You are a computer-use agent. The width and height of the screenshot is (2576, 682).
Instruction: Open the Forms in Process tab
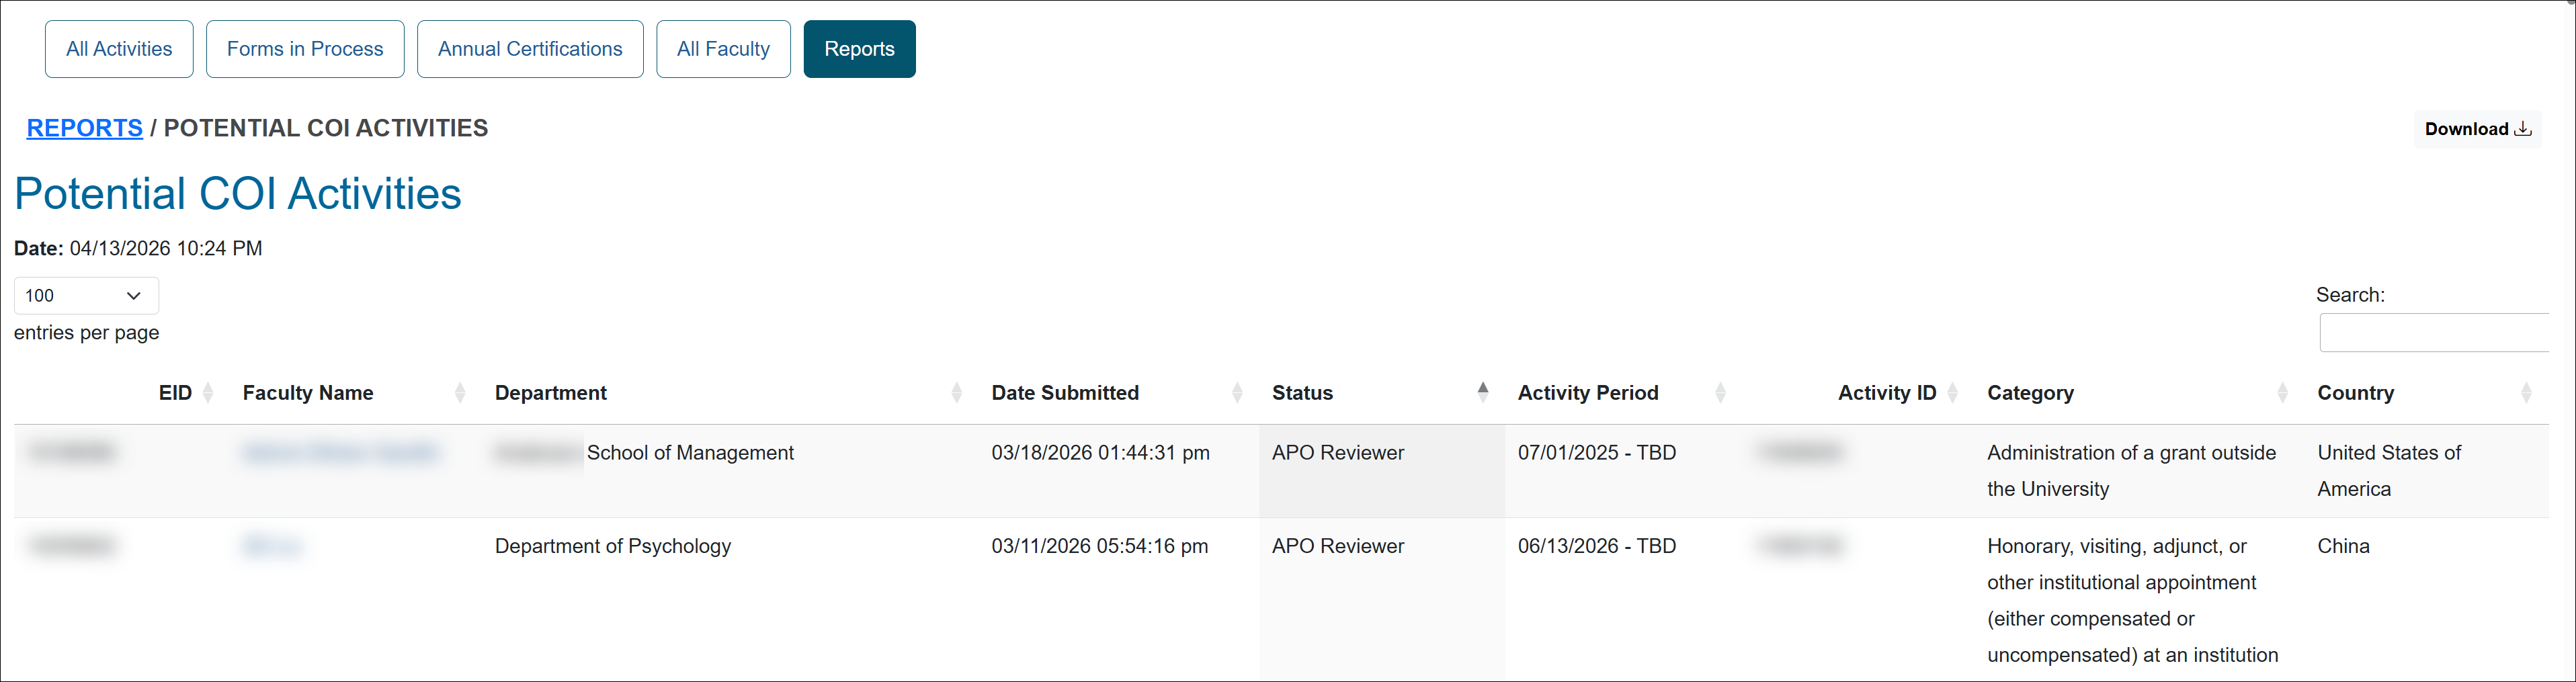[305, 49]
